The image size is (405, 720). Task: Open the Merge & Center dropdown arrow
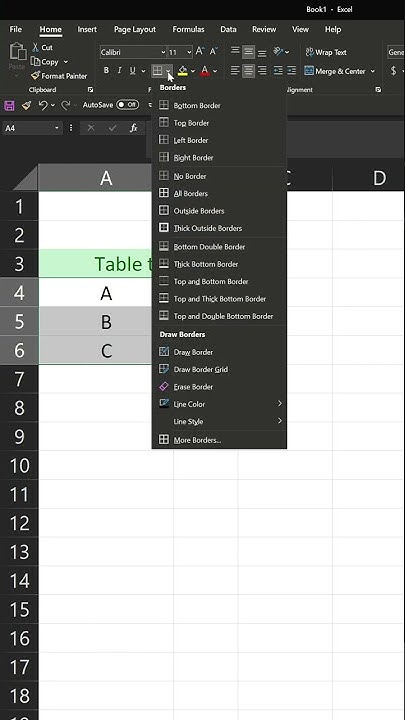click(372, 71)
